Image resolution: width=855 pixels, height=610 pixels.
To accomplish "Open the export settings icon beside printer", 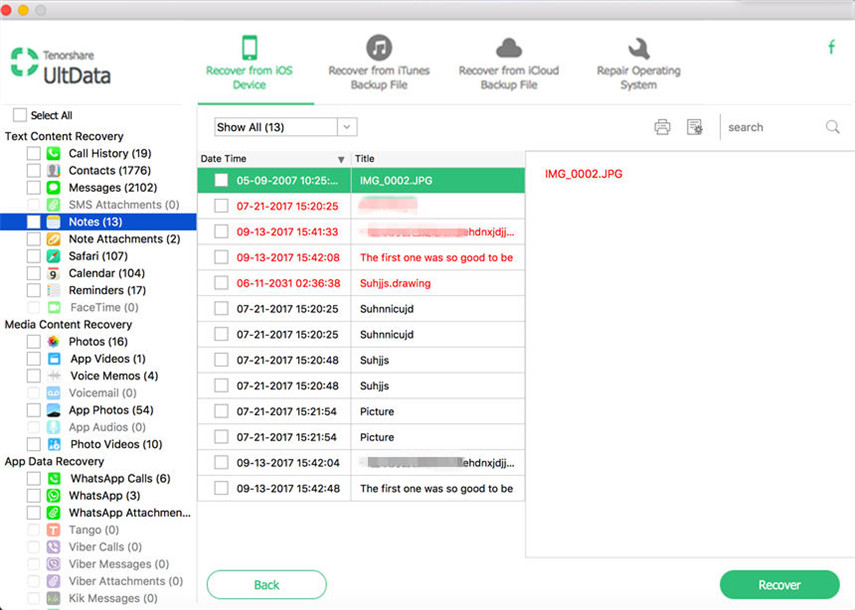I will point(695,127).
